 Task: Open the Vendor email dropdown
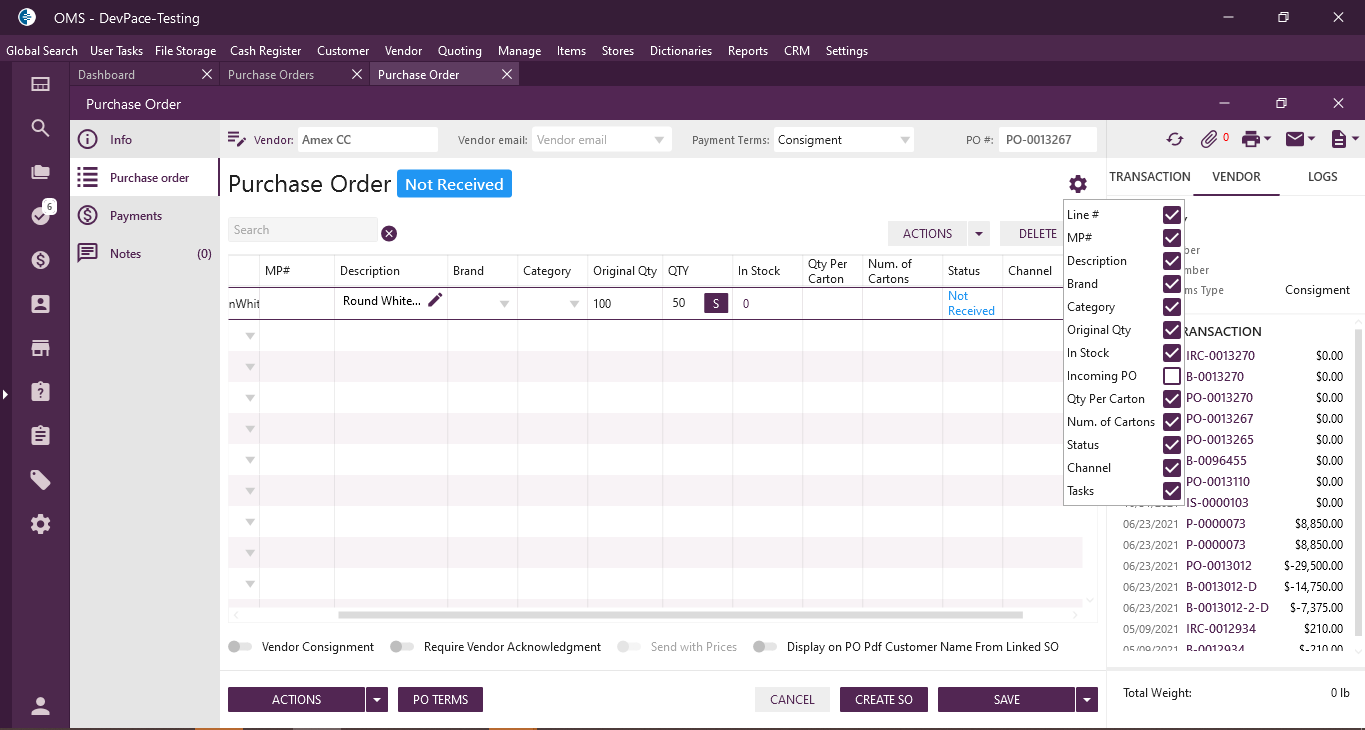tap(658, 140)
